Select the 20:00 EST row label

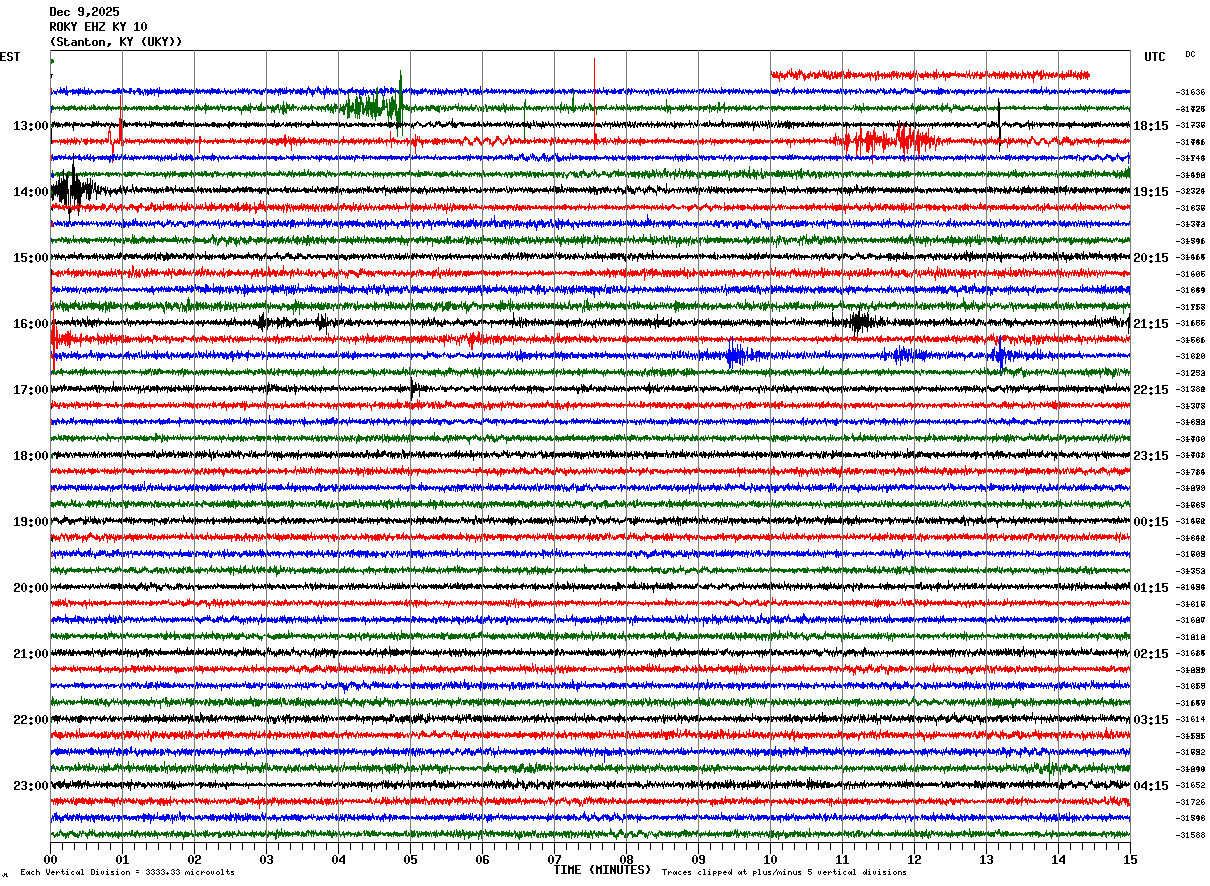(31, 588)
